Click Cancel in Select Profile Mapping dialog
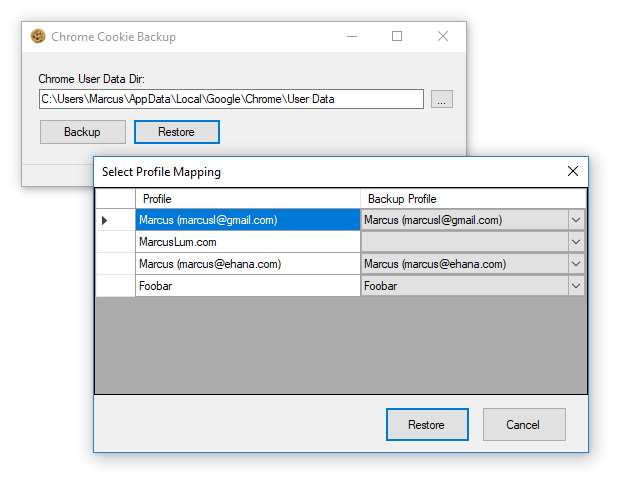This screenshot has height=487, width=624. 524,425
